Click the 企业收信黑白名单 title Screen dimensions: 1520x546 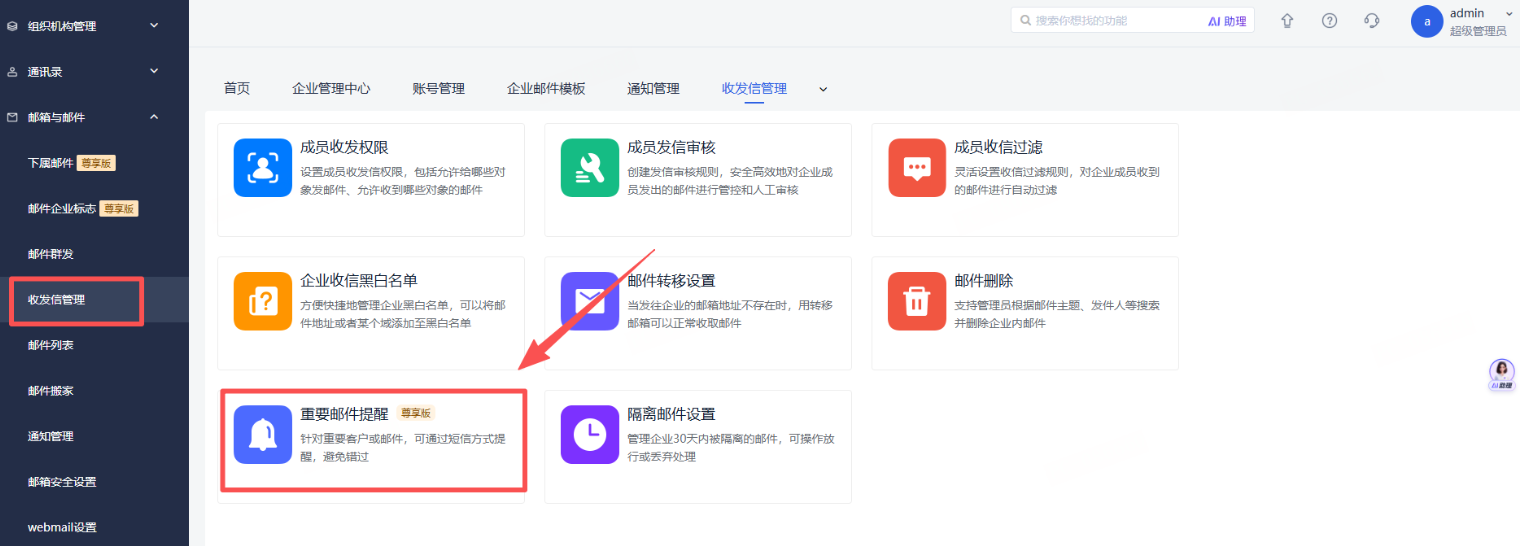[359, 281]
